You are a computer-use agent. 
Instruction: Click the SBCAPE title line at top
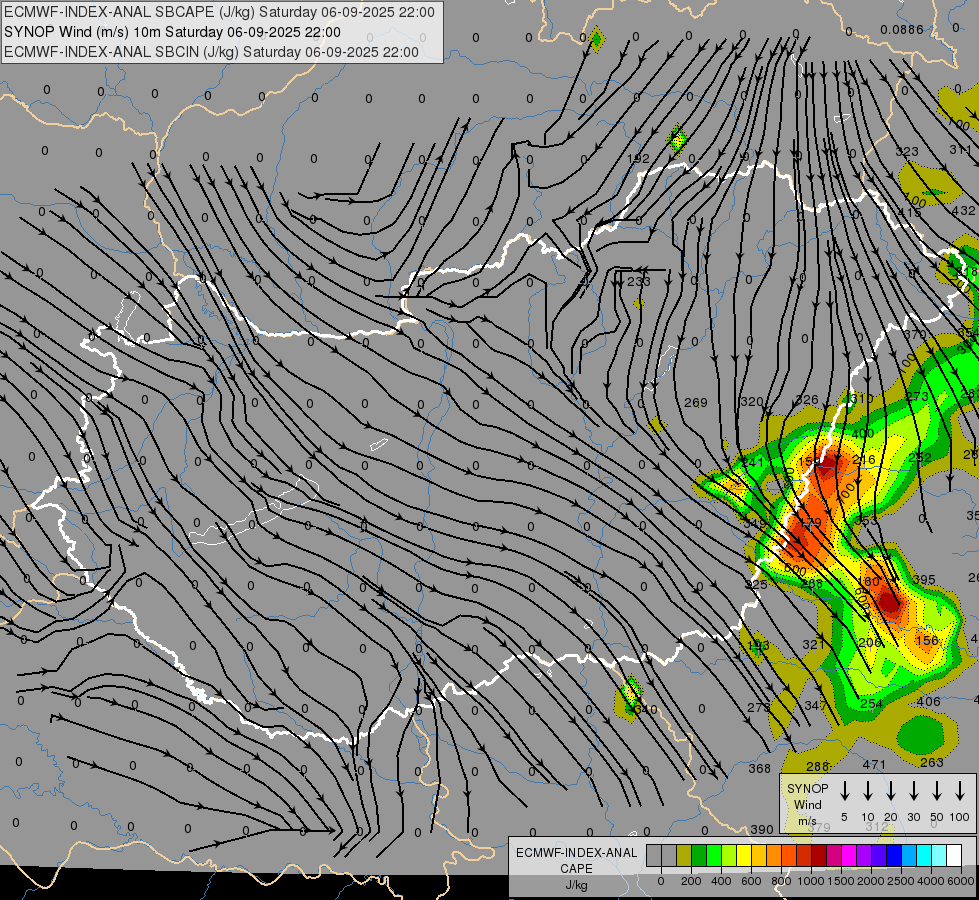point(219,12)
